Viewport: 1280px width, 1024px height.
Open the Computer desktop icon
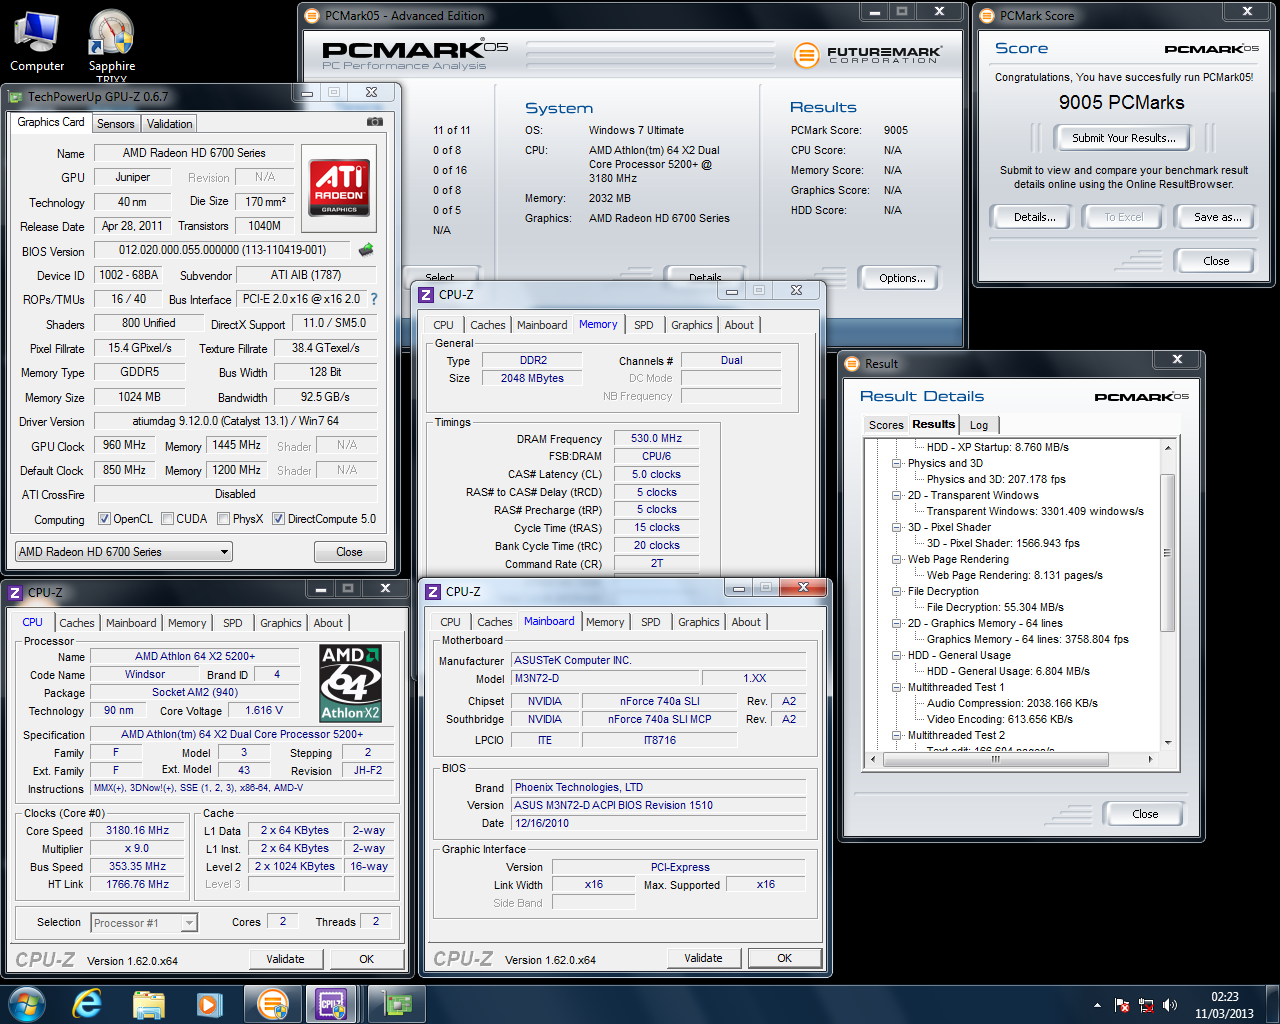37,42
